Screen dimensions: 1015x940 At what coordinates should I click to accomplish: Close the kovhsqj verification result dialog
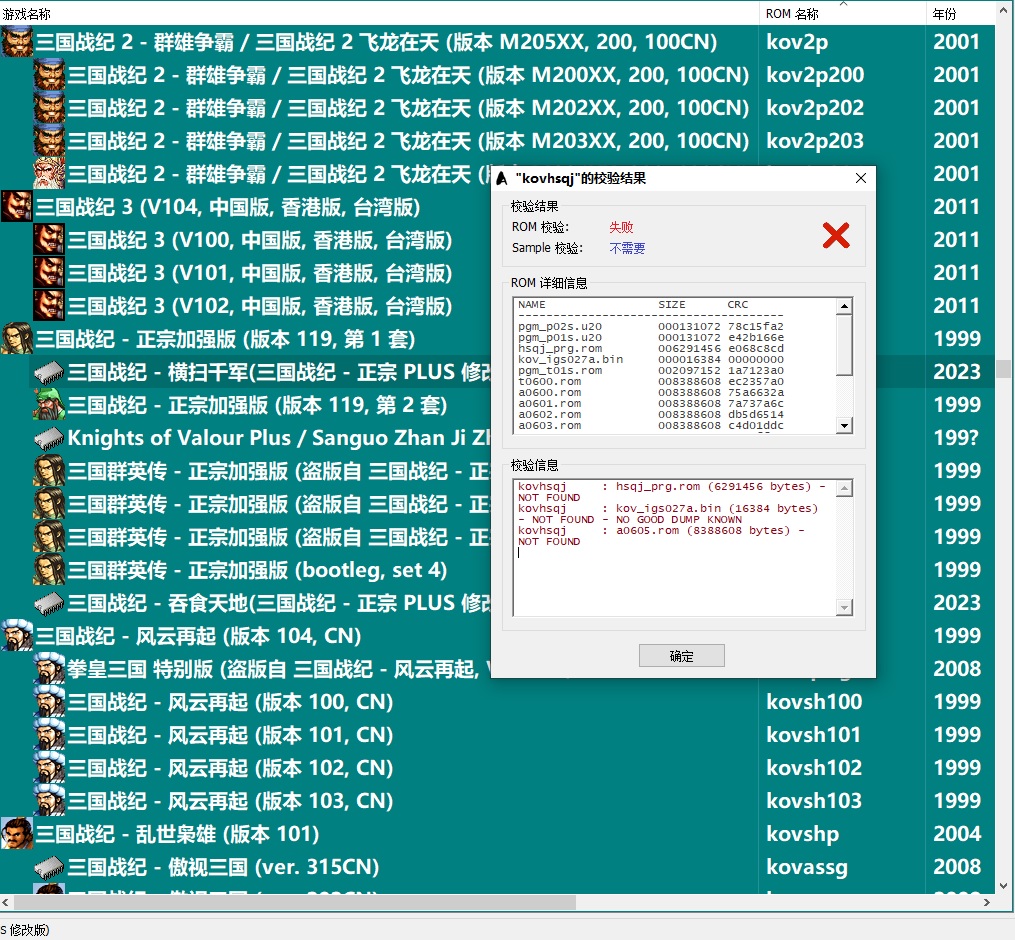[x=860, y=178]
